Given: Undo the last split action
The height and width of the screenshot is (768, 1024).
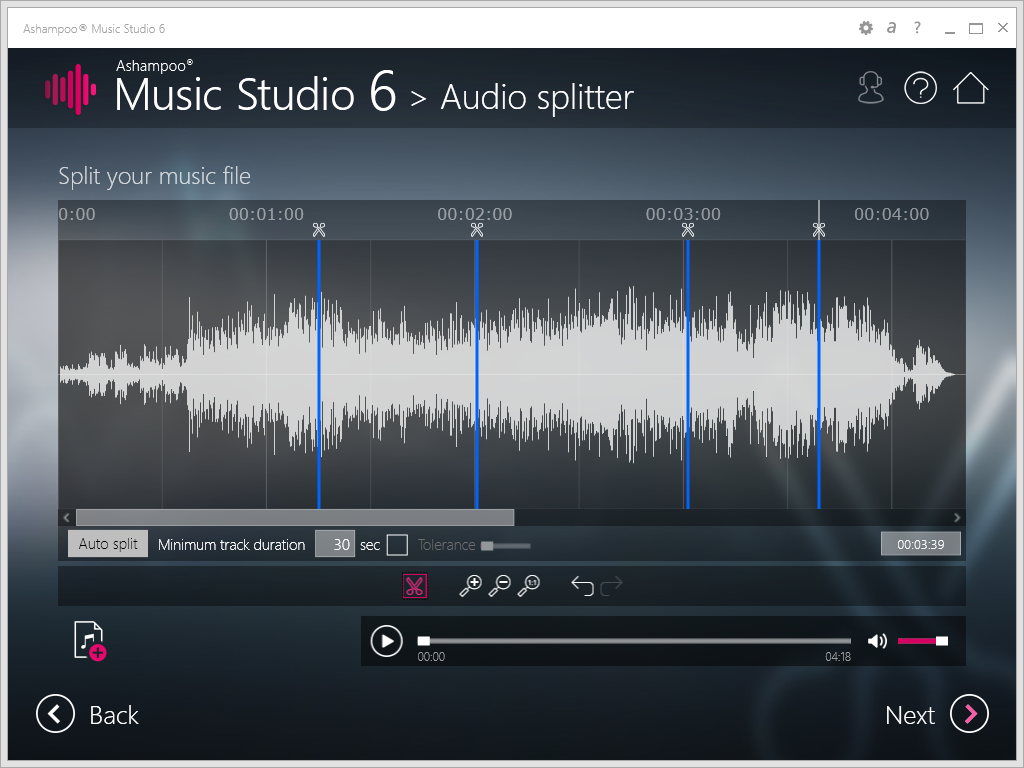Looking at the screenshot, I should 582,586.
